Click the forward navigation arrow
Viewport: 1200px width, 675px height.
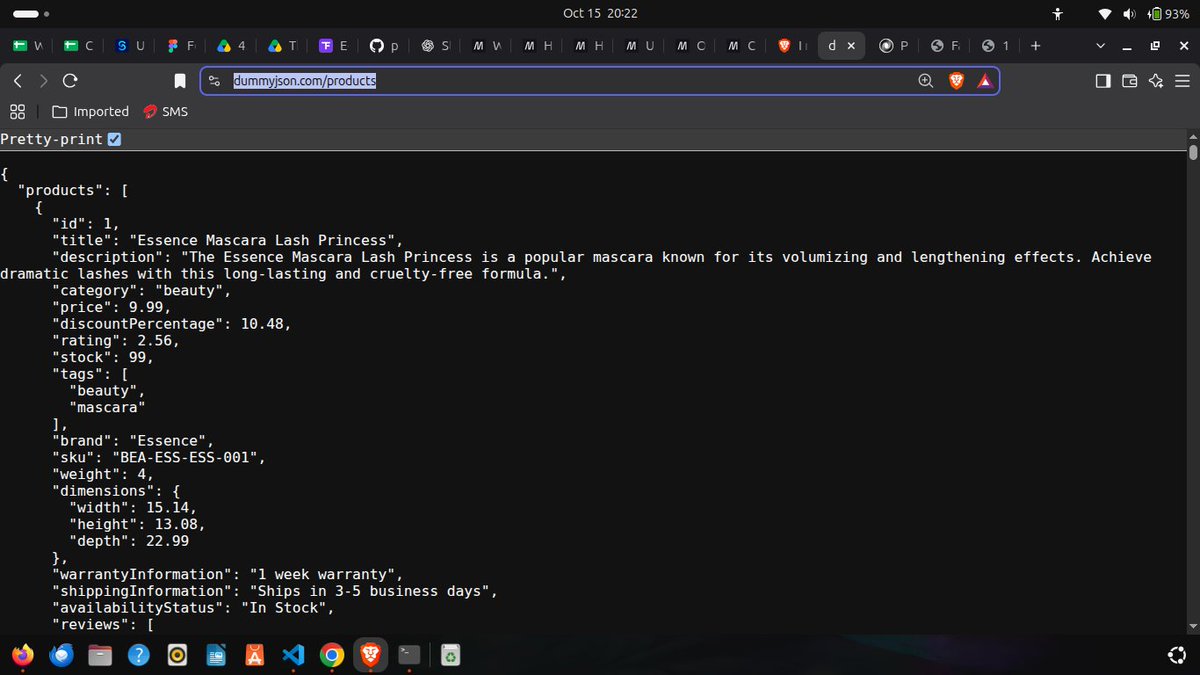click(x=43, y=81)
